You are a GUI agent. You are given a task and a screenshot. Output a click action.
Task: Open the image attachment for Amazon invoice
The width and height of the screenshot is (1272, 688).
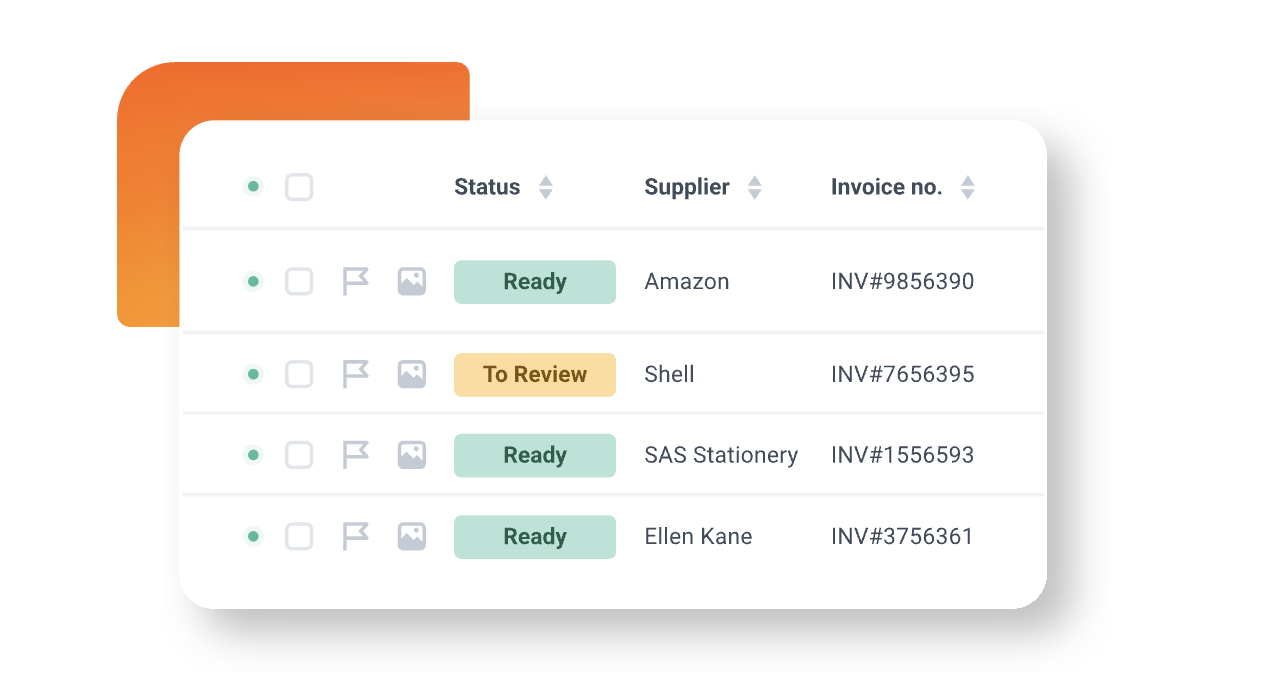412,282
